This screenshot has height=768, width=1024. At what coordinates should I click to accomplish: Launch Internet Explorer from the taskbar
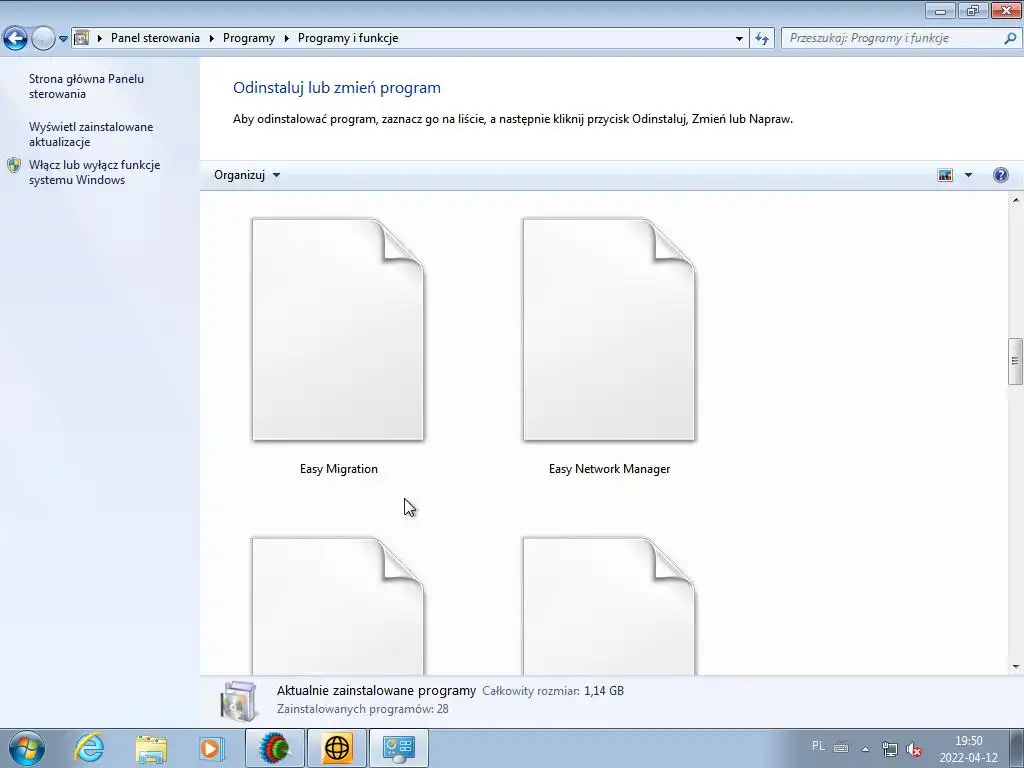89,748
